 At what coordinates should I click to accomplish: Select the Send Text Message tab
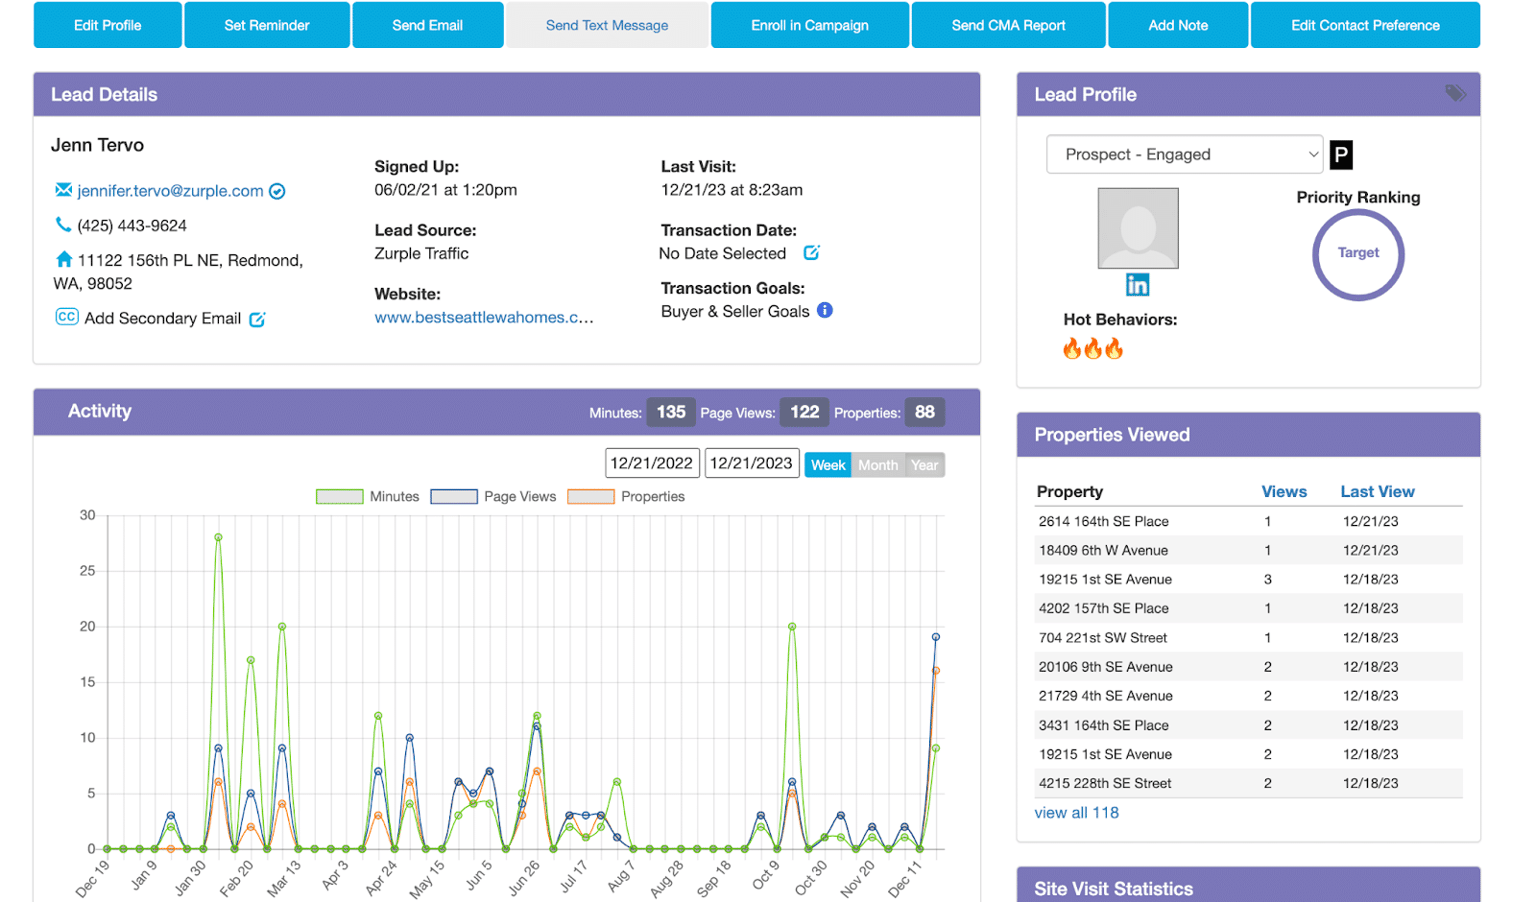(x=607, y=25)
